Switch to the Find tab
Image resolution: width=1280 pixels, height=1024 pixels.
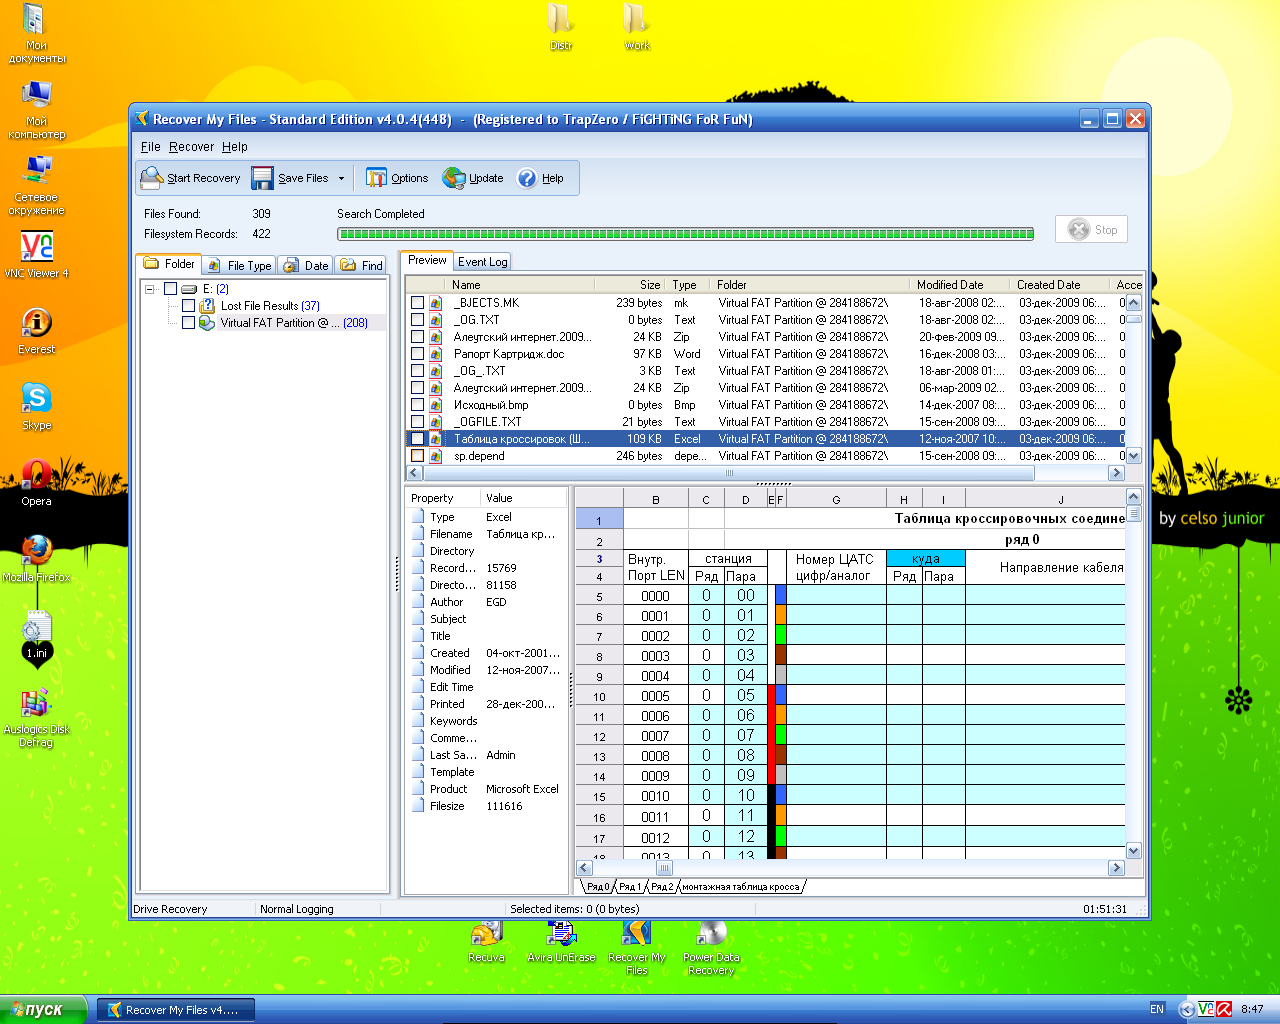[x=361, y=265]
